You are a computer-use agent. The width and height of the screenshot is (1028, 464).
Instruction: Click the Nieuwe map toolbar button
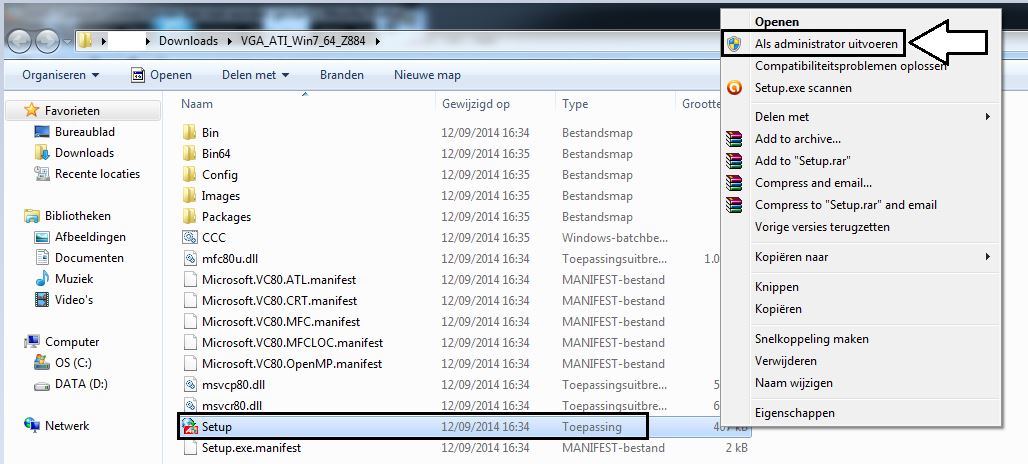pos(427,75)
